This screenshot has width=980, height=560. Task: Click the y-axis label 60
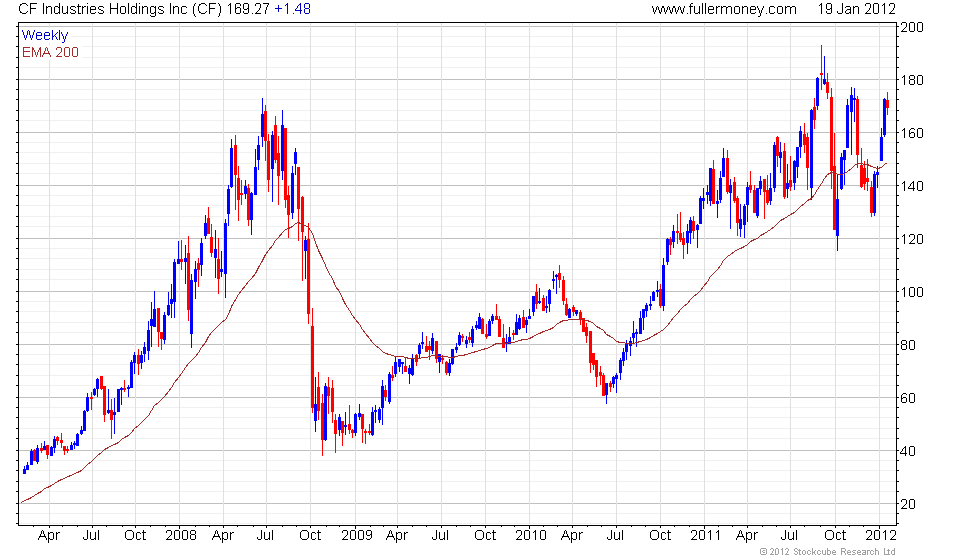click(x=908, y=398)
